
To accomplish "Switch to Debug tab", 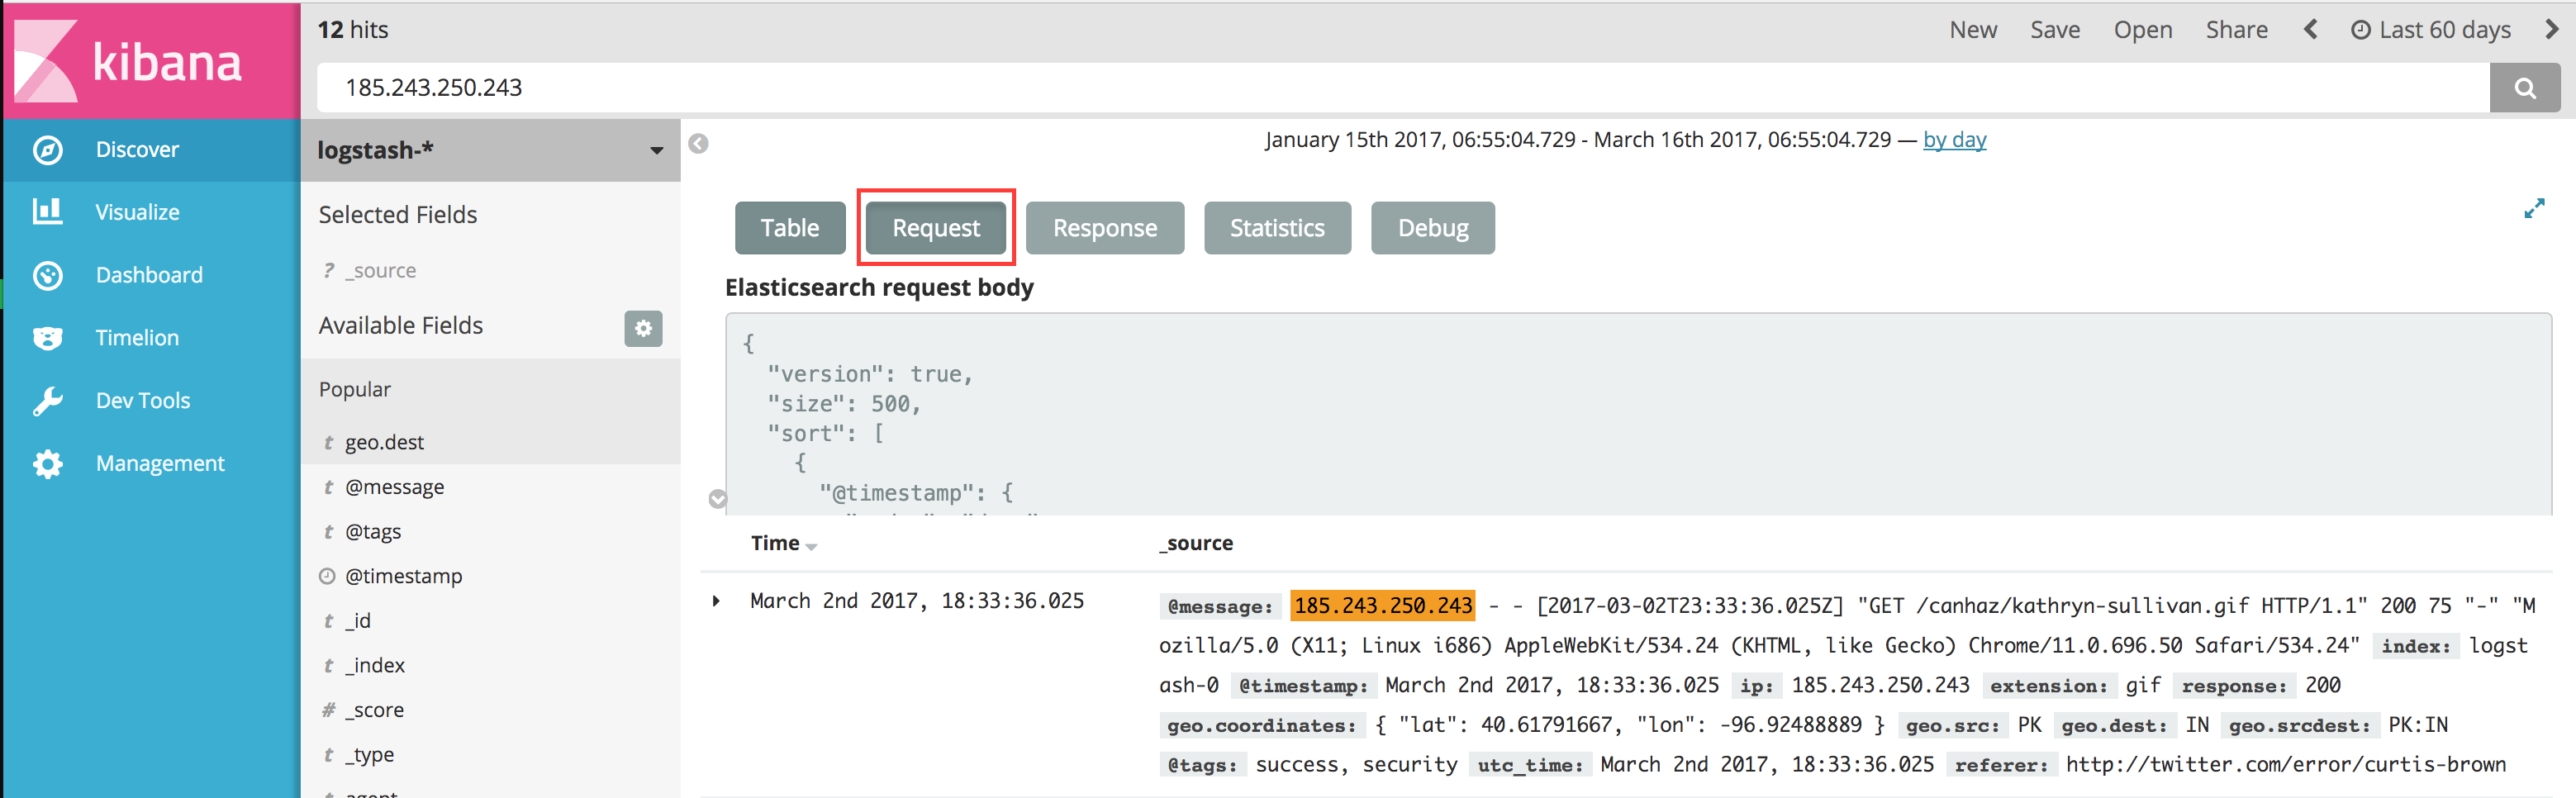I will click(x=1433, y=228).
